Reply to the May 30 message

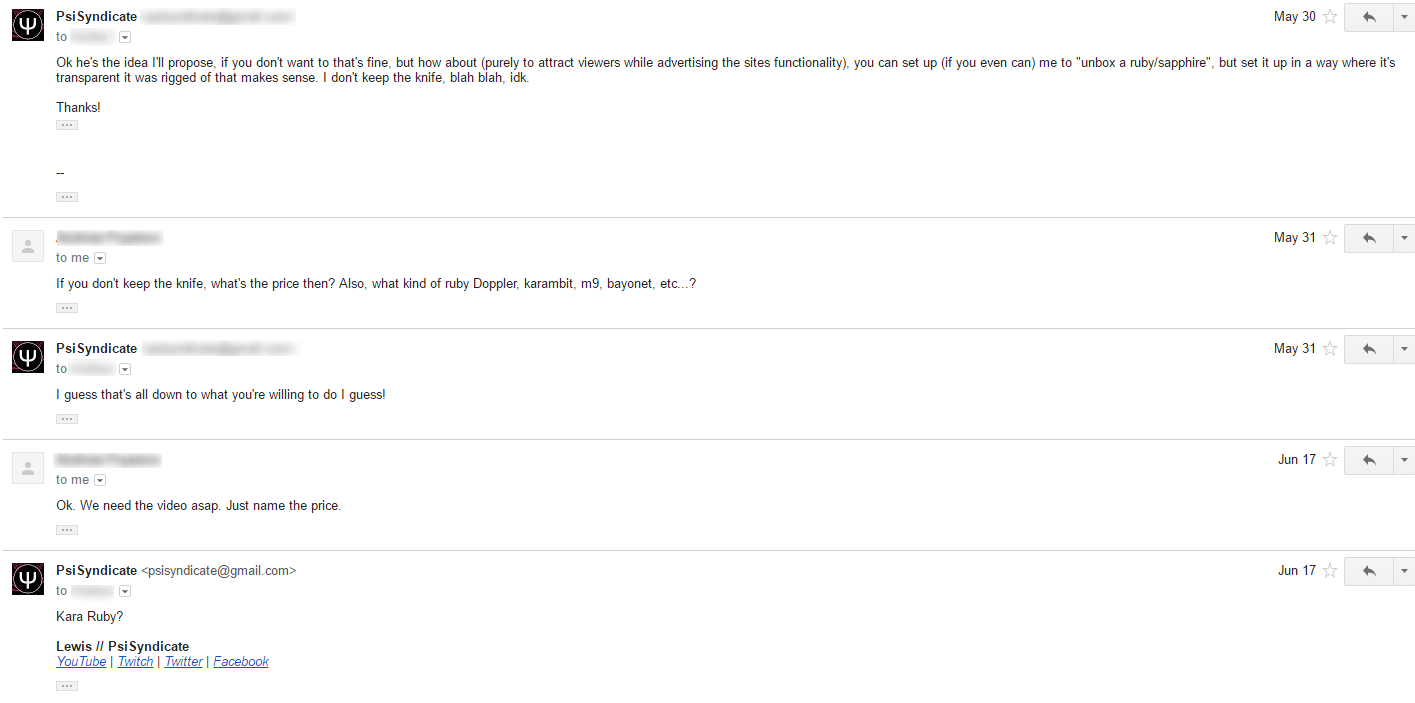pos(1369,17)
